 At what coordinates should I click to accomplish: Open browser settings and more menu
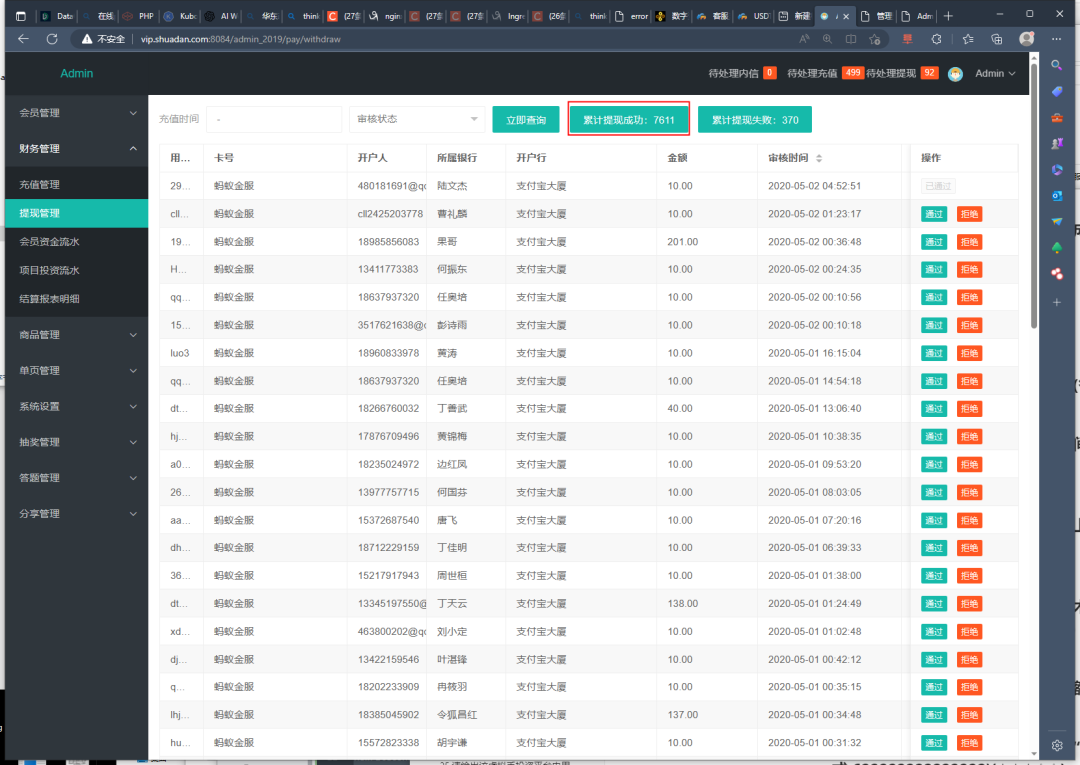(1057, 39)
